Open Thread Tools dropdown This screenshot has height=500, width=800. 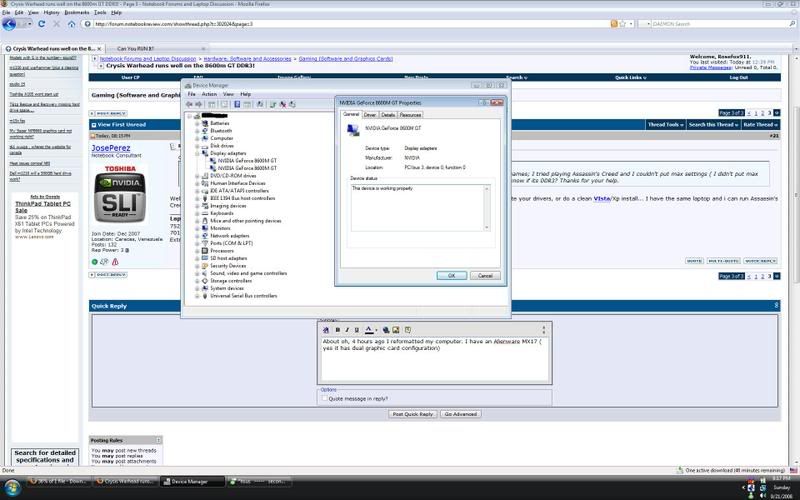point(665,124)
